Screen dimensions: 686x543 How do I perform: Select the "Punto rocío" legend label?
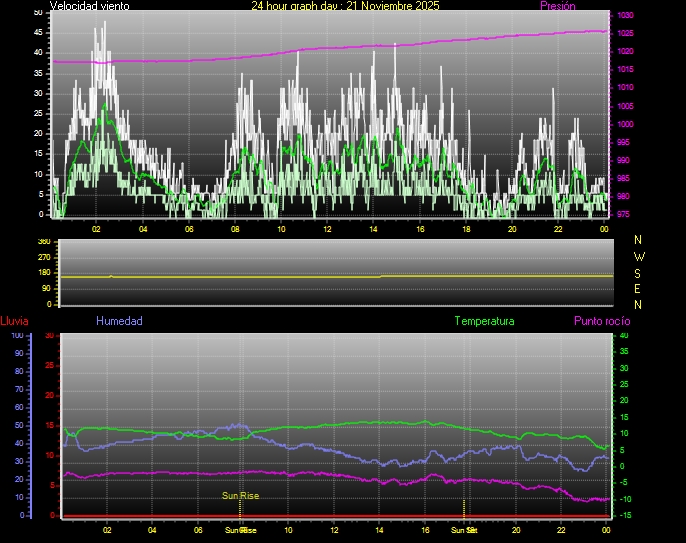pos(601,321)
